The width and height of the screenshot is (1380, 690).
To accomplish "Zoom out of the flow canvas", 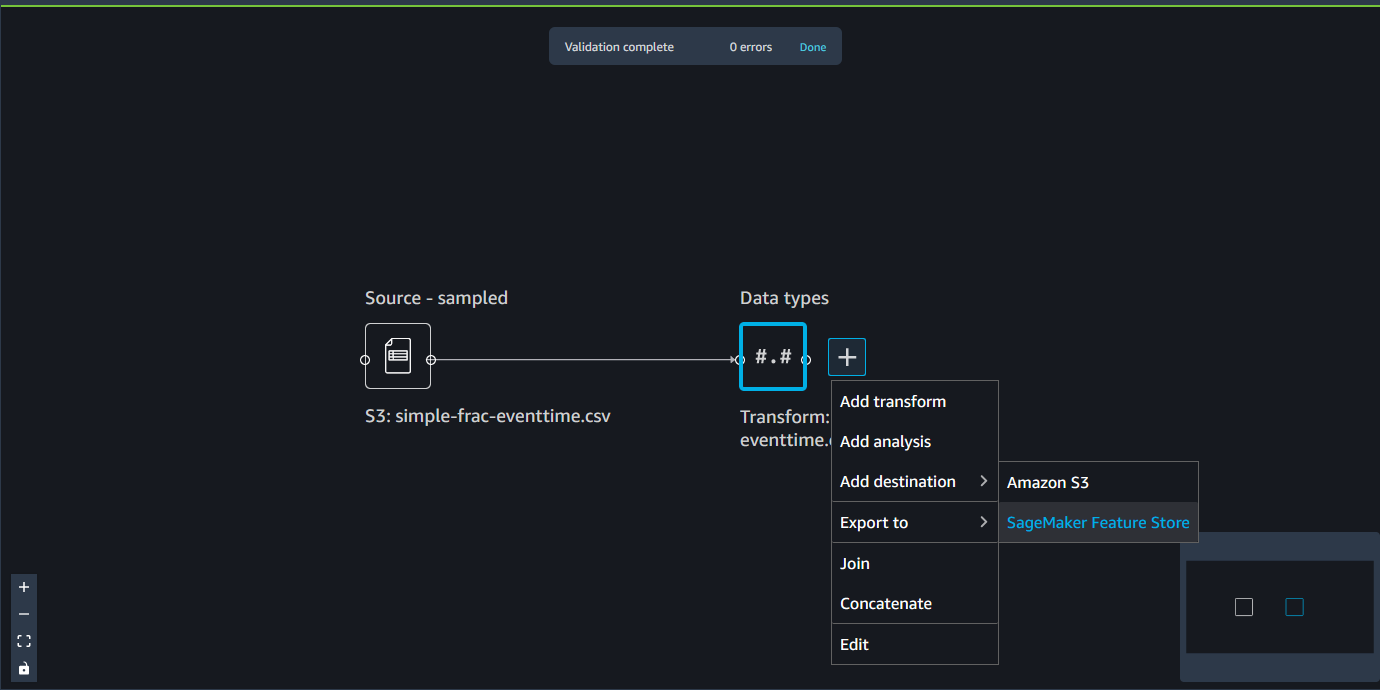I will (23, 614).
